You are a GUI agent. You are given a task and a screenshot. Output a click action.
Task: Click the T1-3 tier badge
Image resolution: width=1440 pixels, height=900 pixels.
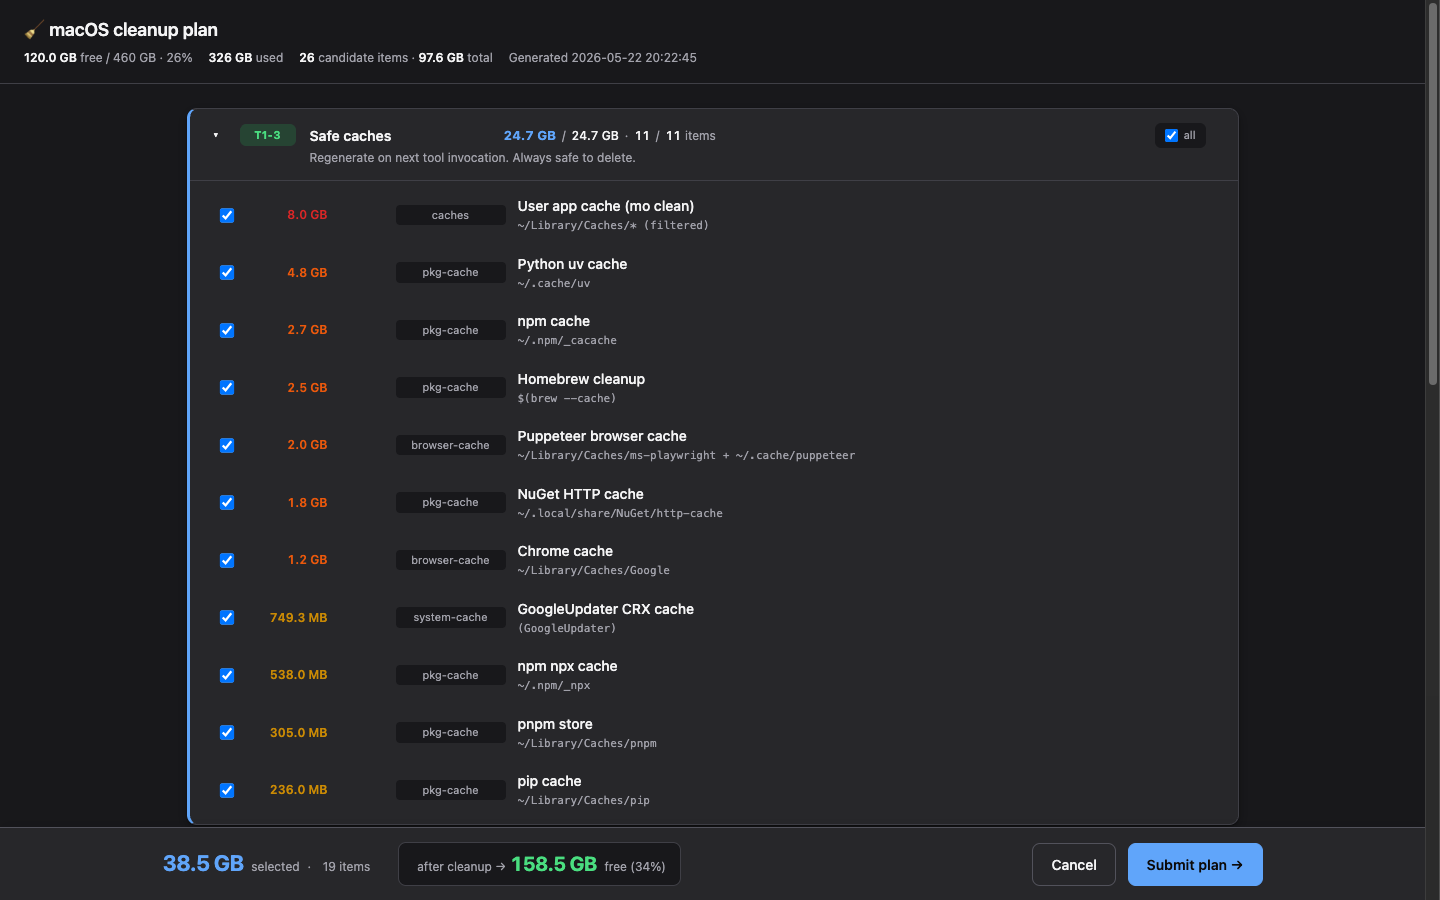268,135
